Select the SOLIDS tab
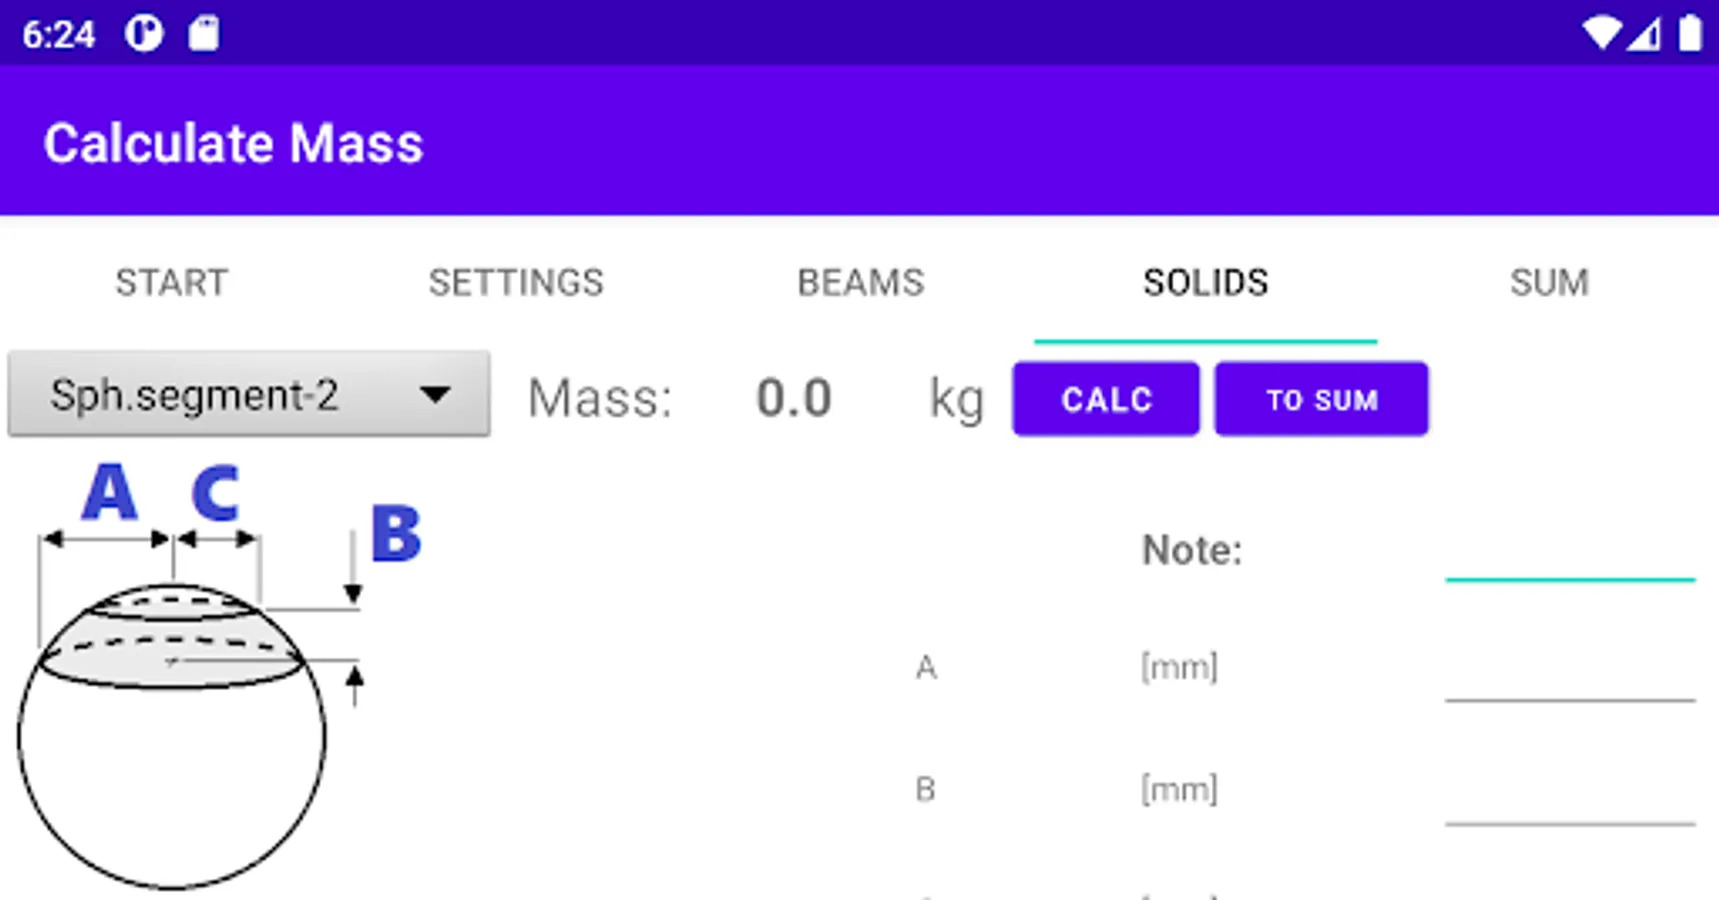 tap(1205, 283)
